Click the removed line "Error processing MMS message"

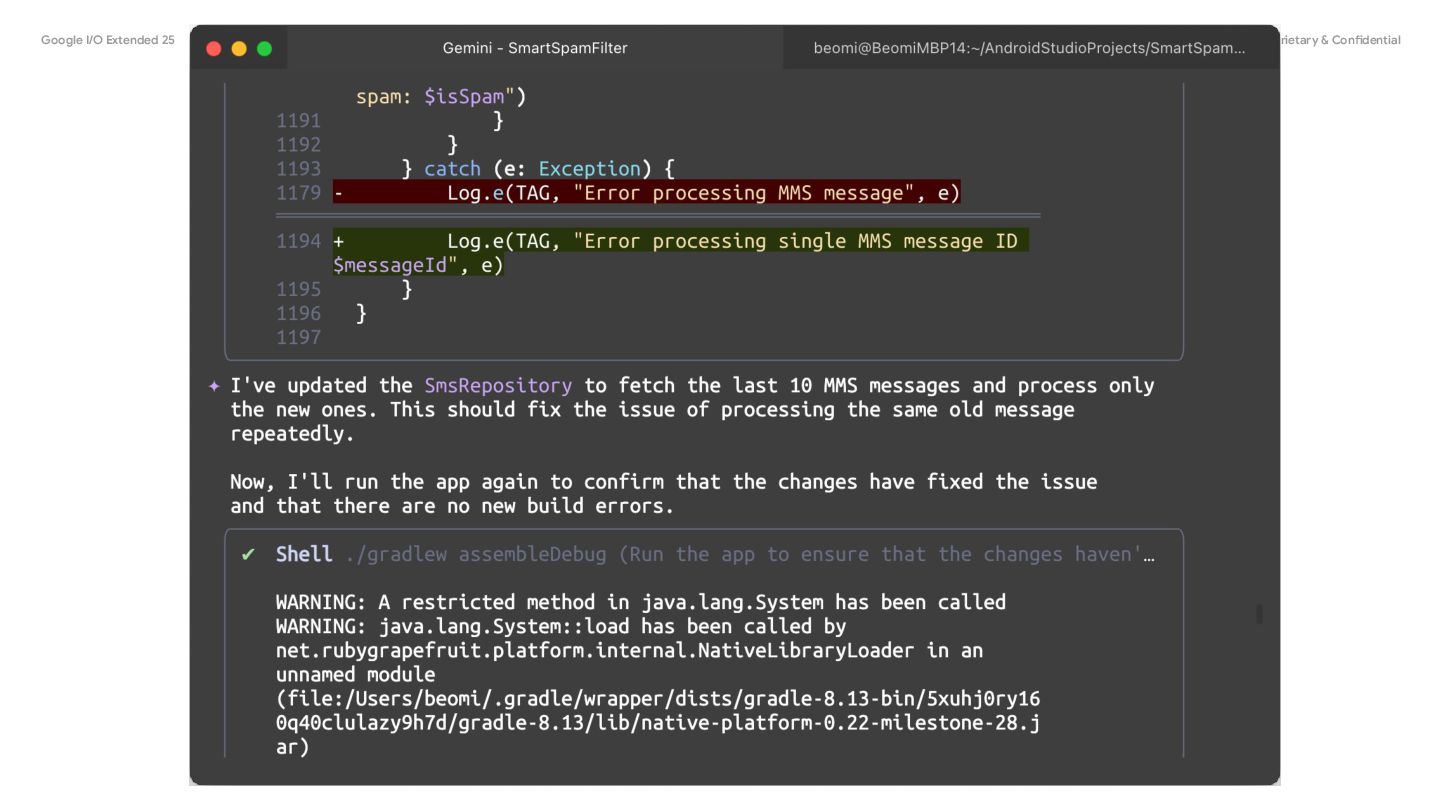[647, 192]
